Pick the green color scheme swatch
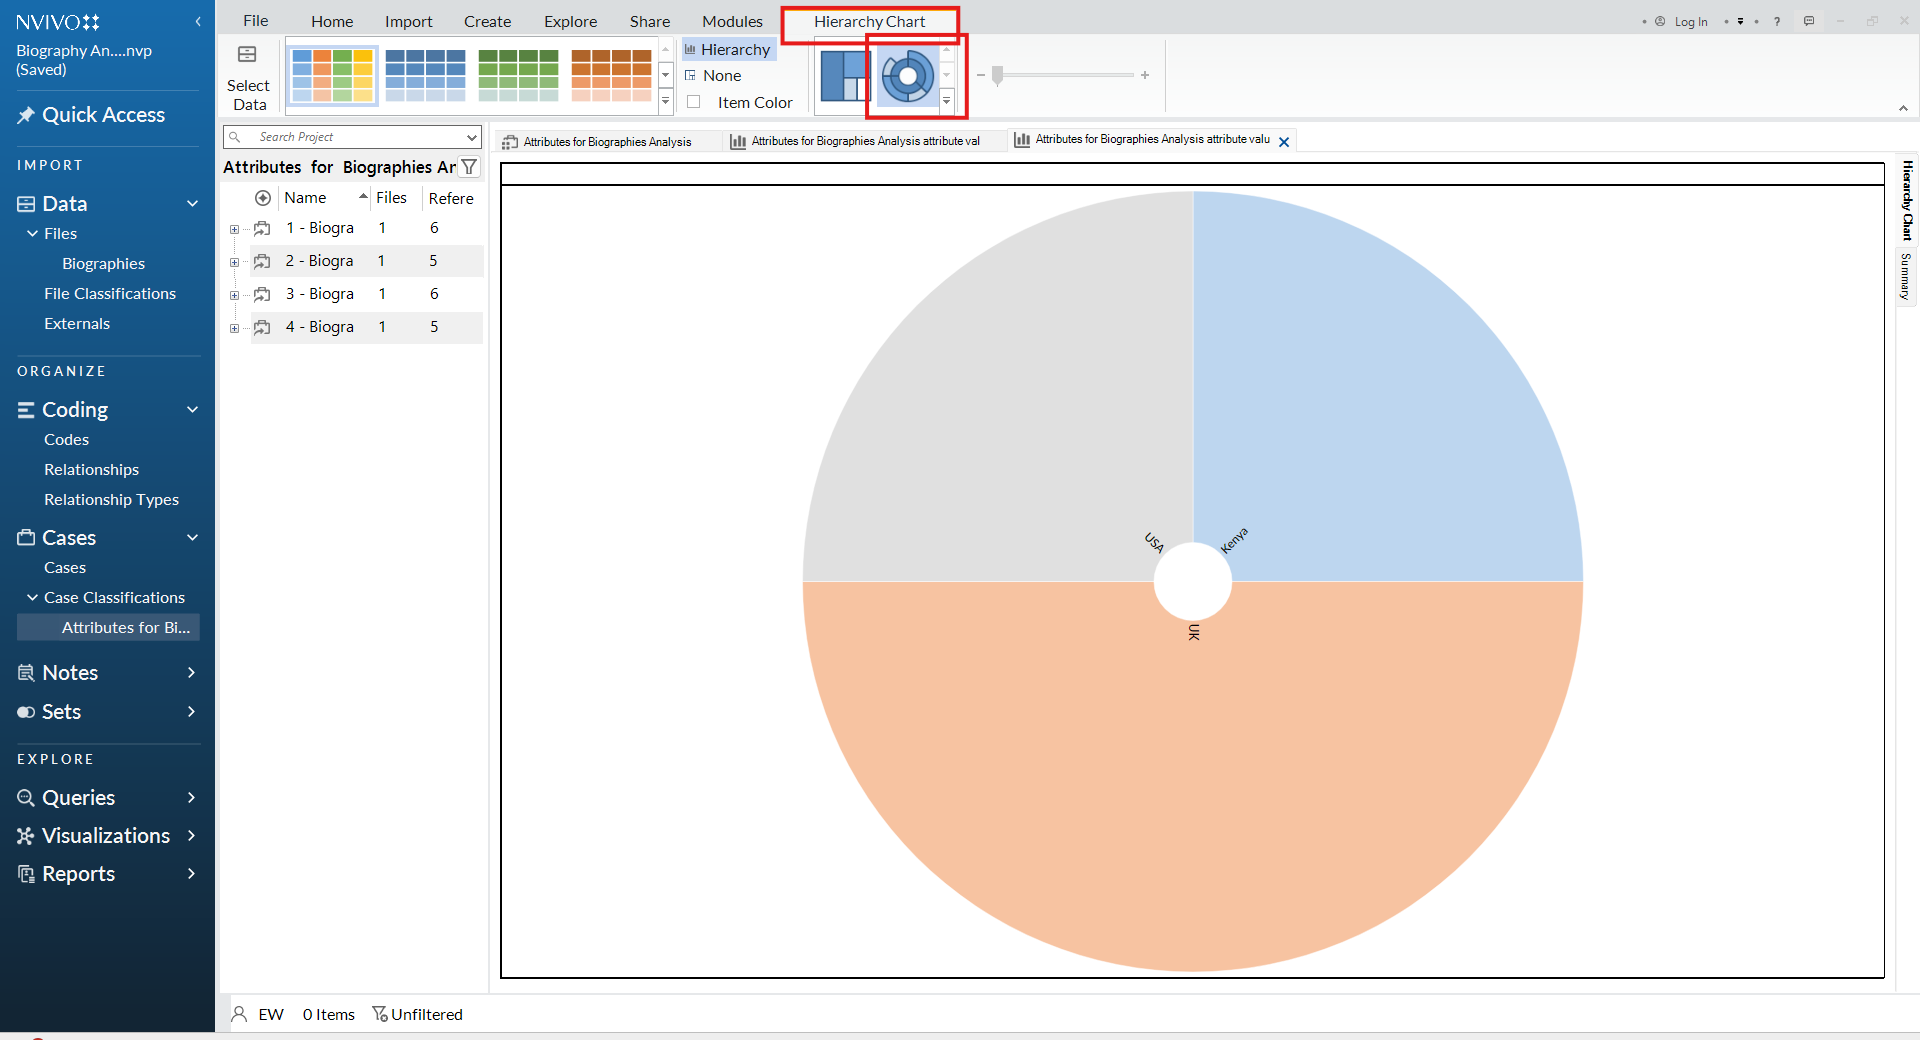The width and height of the screenshot is (1920, 1040). click(518, 76)
